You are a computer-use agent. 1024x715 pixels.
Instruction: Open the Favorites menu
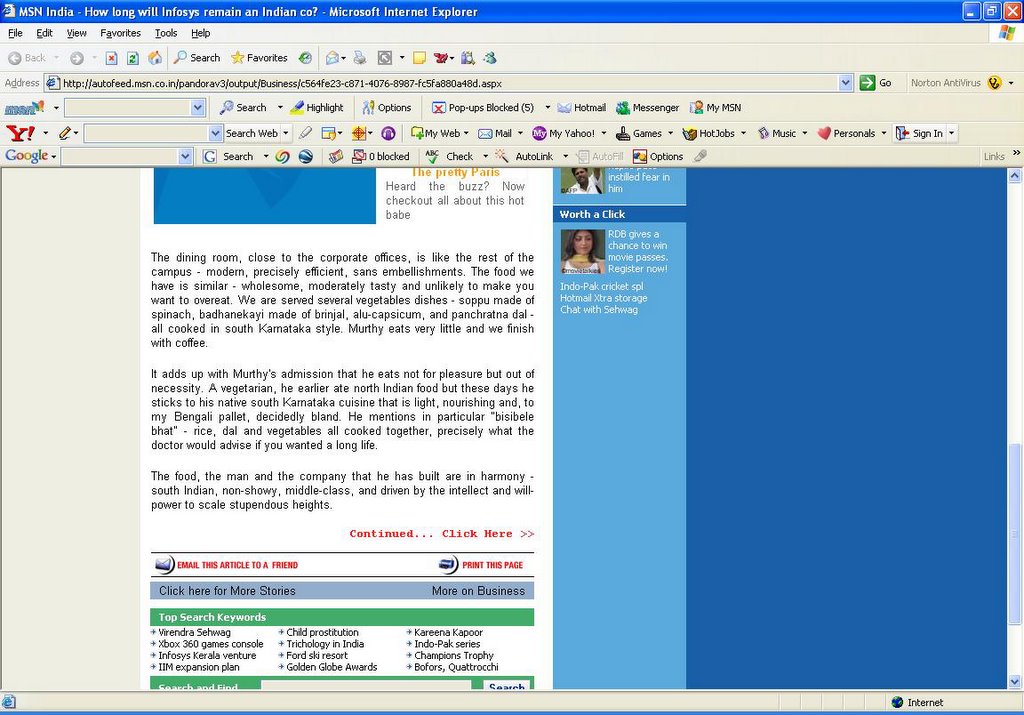(120, 33)
